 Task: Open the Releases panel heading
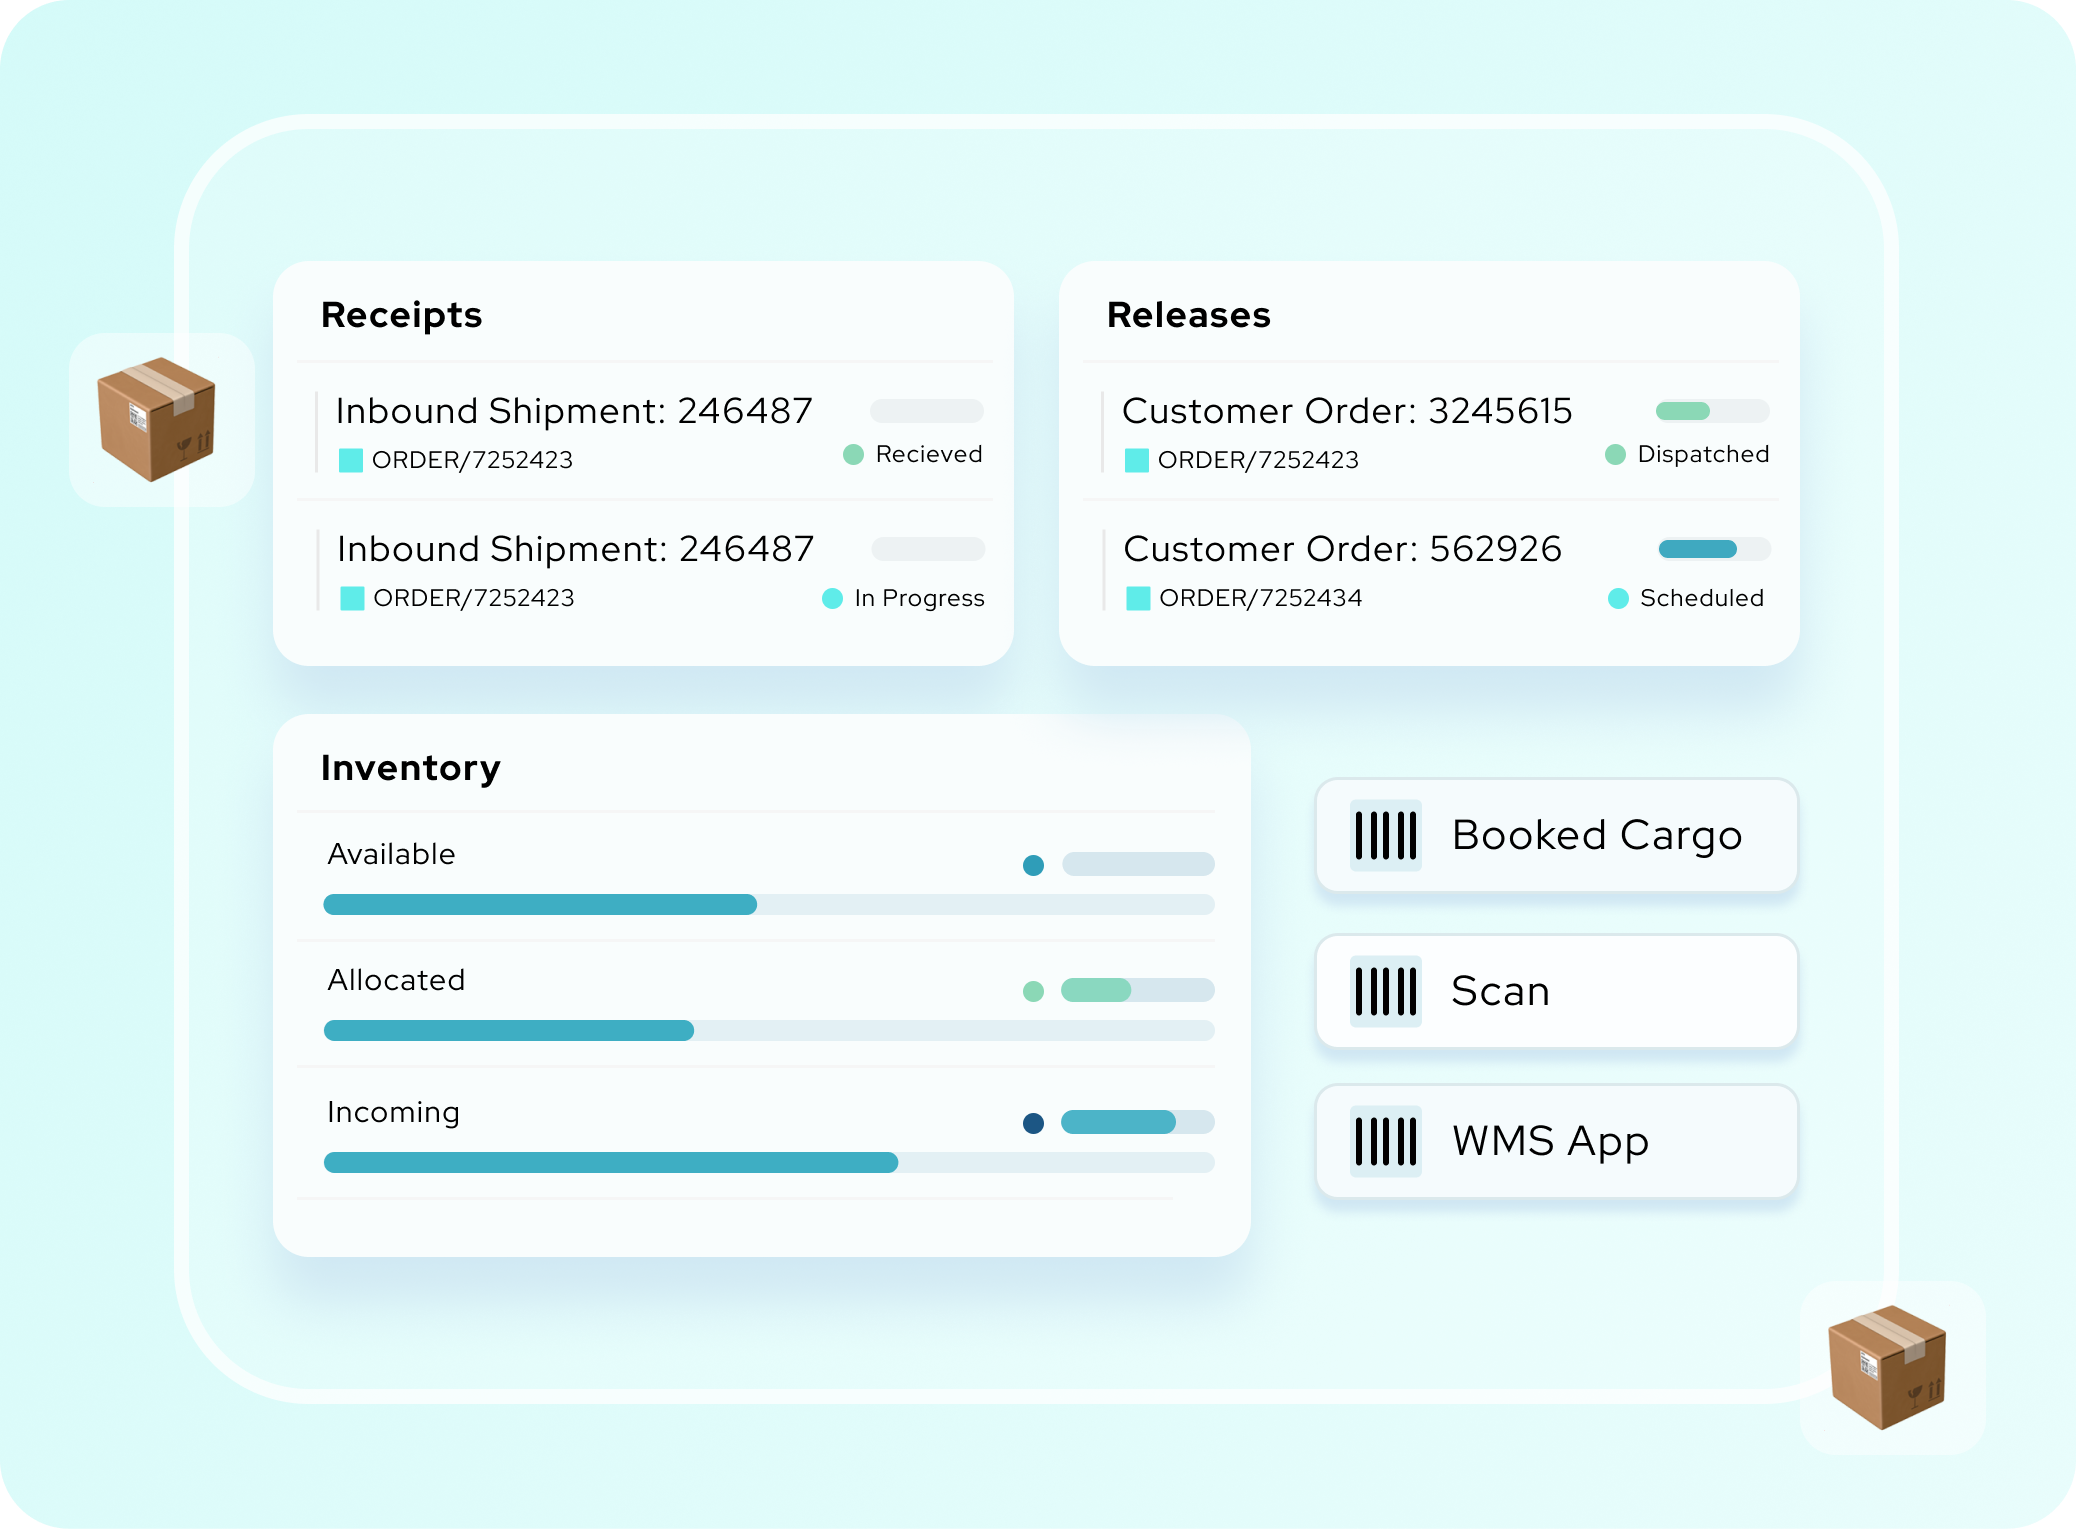pyautogui.click(x=1188, y=315)
